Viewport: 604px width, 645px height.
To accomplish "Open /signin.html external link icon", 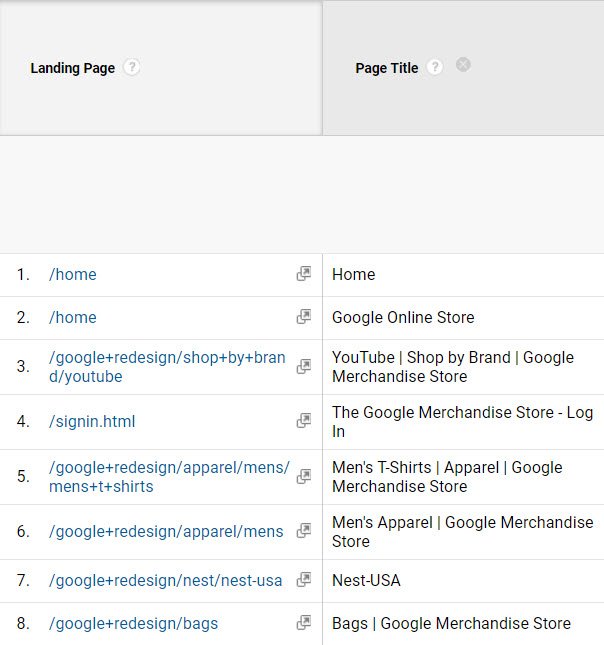I will tap(304, 421).
